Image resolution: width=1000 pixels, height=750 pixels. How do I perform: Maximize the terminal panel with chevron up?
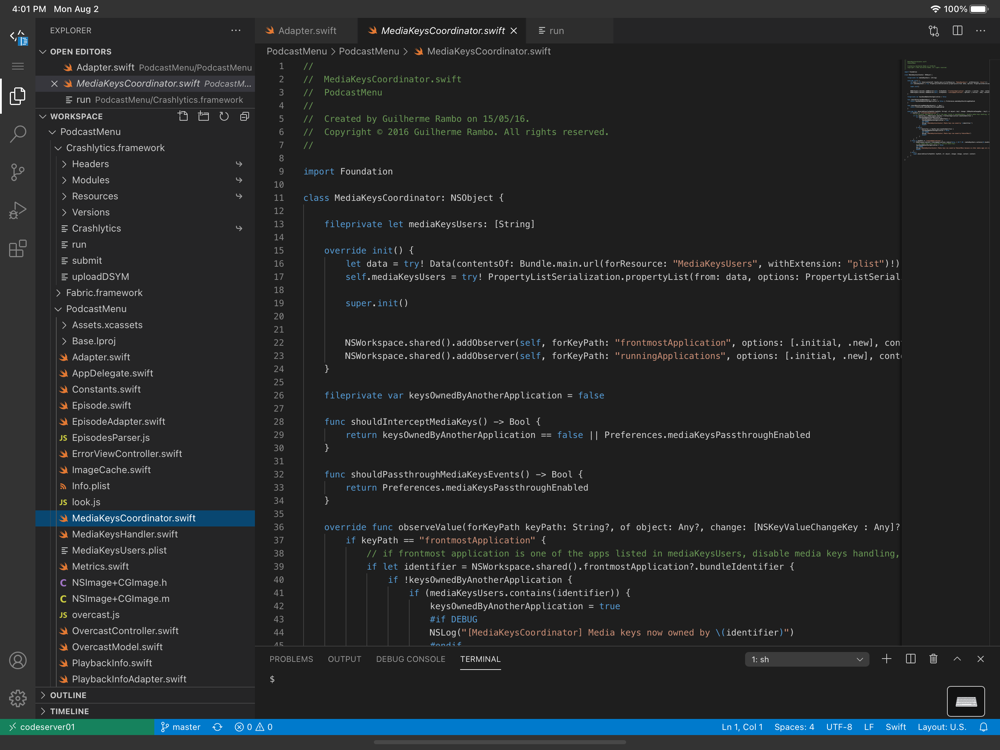[957, 659]
